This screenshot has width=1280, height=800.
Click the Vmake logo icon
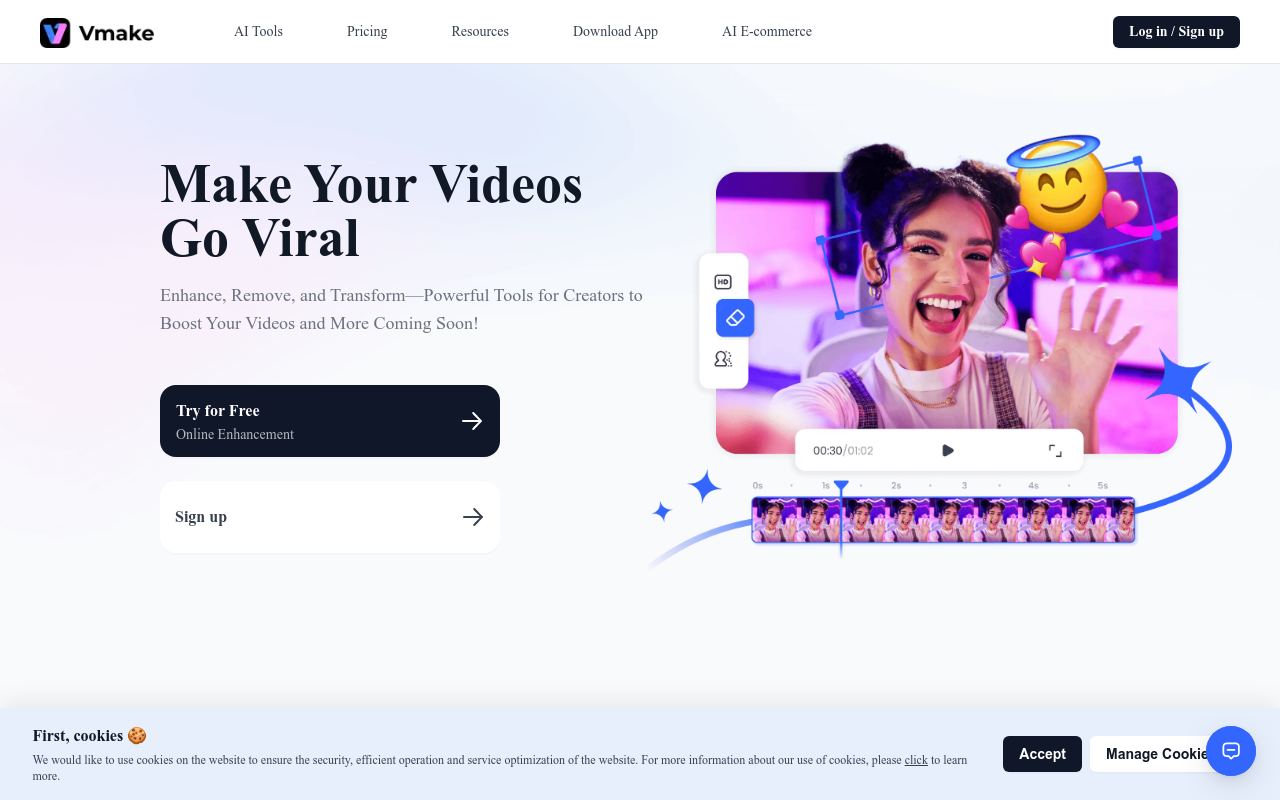[55, 33]
